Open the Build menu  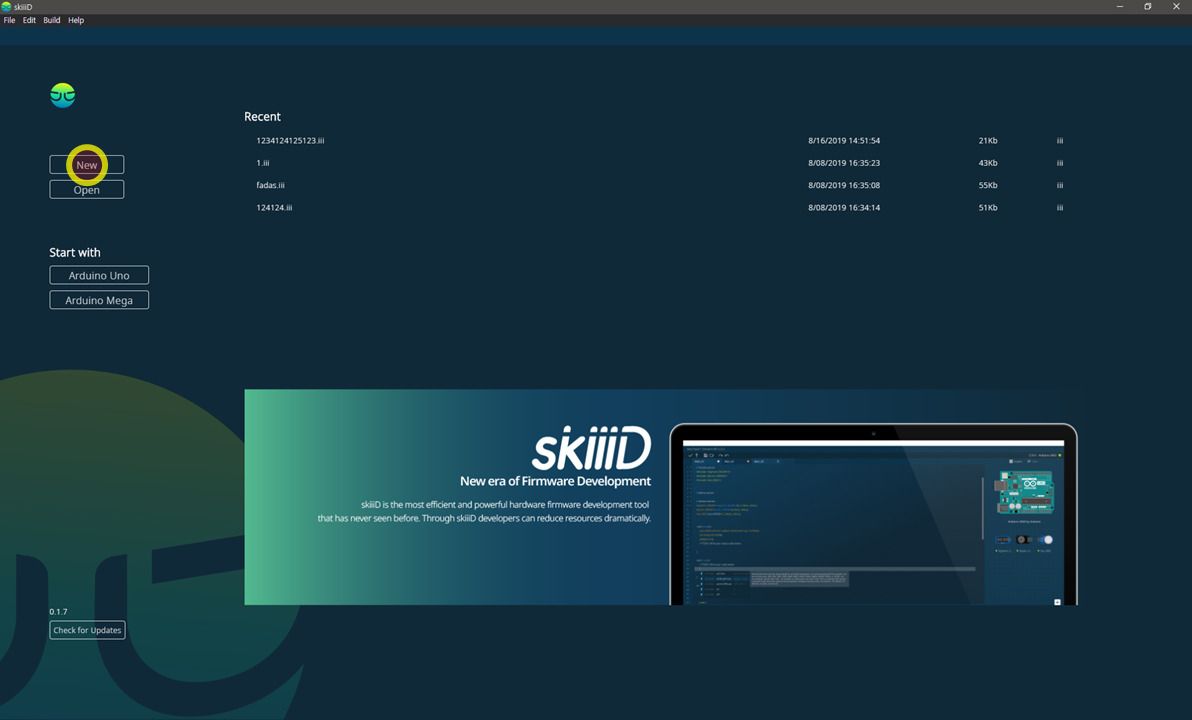pos(52,20)
